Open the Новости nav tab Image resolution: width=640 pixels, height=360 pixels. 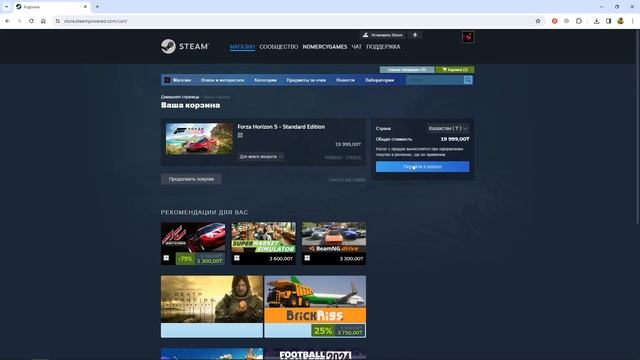tap(345, 80)
